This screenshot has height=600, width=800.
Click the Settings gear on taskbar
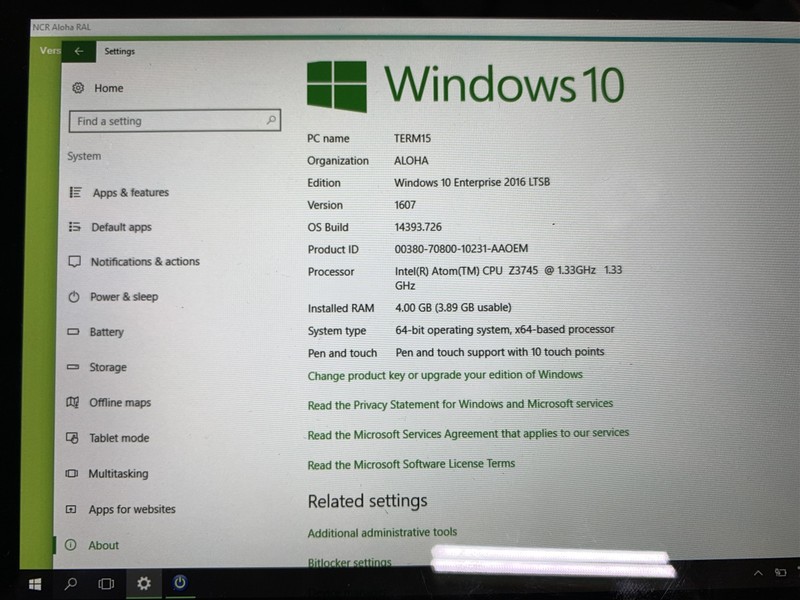(x=143, y=583)
